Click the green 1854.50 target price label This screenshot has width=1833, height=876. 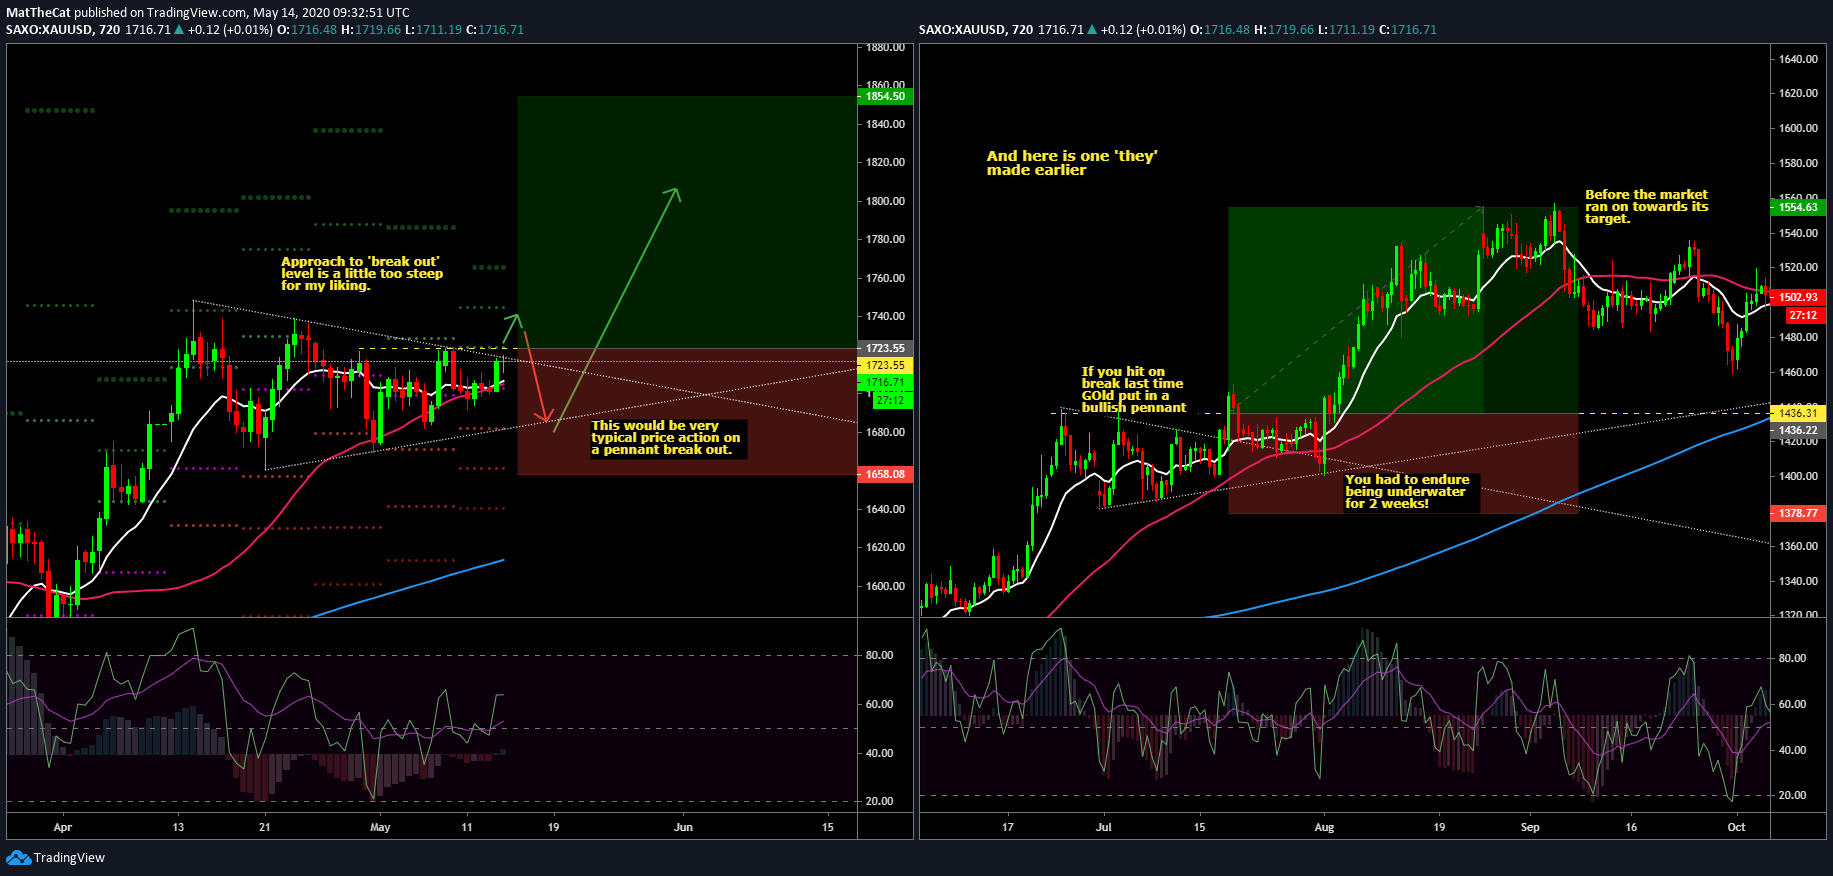[885, 96]
